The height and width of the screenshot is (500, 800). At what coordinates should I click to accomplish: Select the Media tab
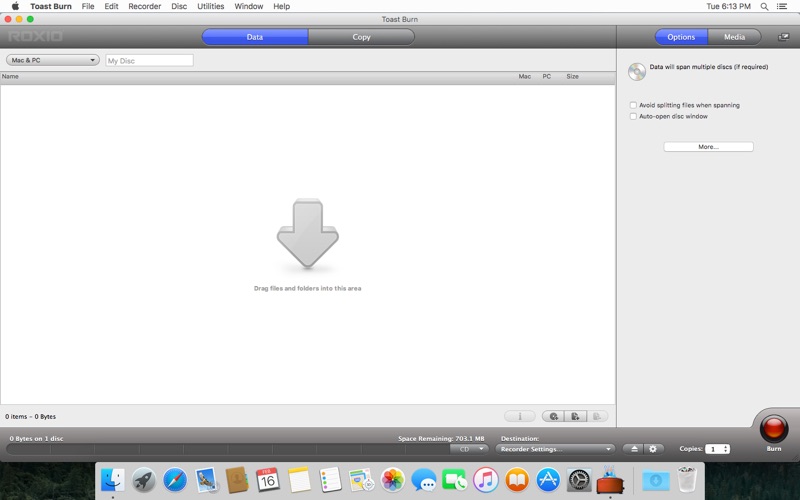pyautogui.click(x=734, y=37)
